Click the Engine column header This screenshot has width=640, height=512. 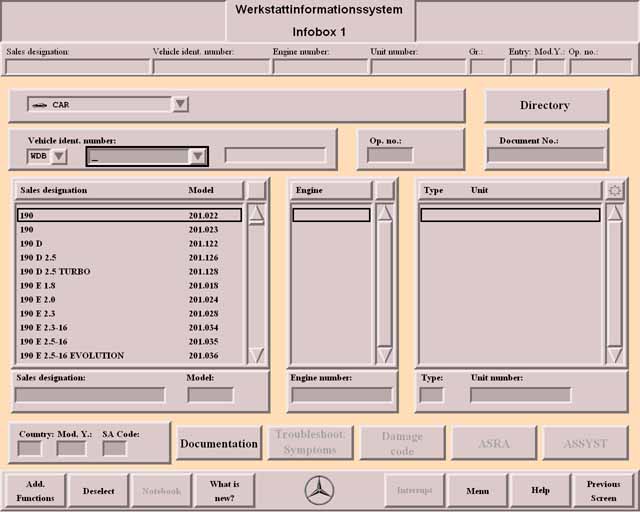point(331,190)
